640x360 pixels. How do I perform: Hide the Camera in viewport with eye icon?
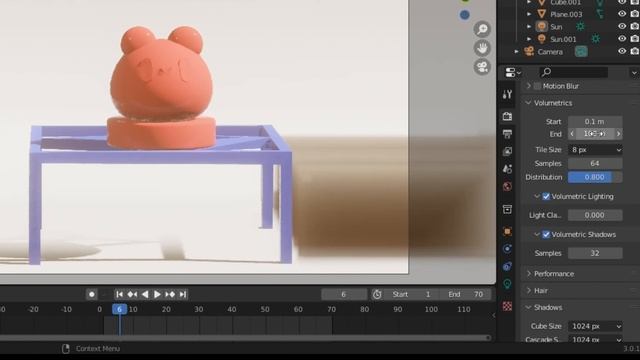click(622, 51)
